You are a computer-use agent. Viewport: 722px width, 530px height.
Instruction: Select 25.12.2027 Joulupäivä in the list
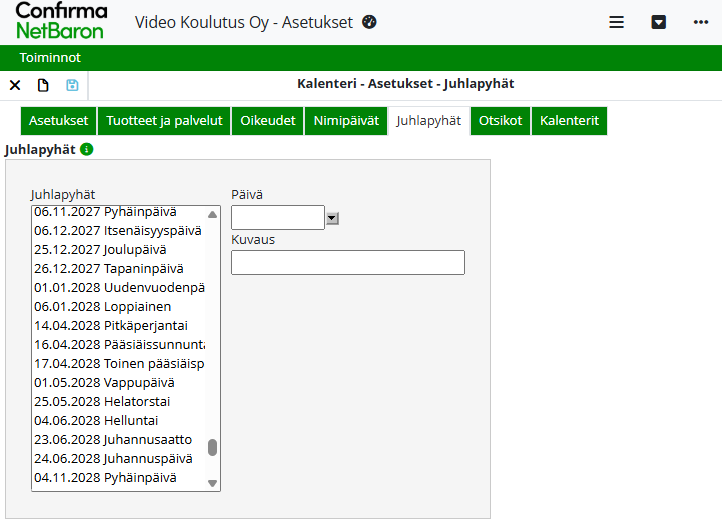pyautogui.click(x=100, y=250)
